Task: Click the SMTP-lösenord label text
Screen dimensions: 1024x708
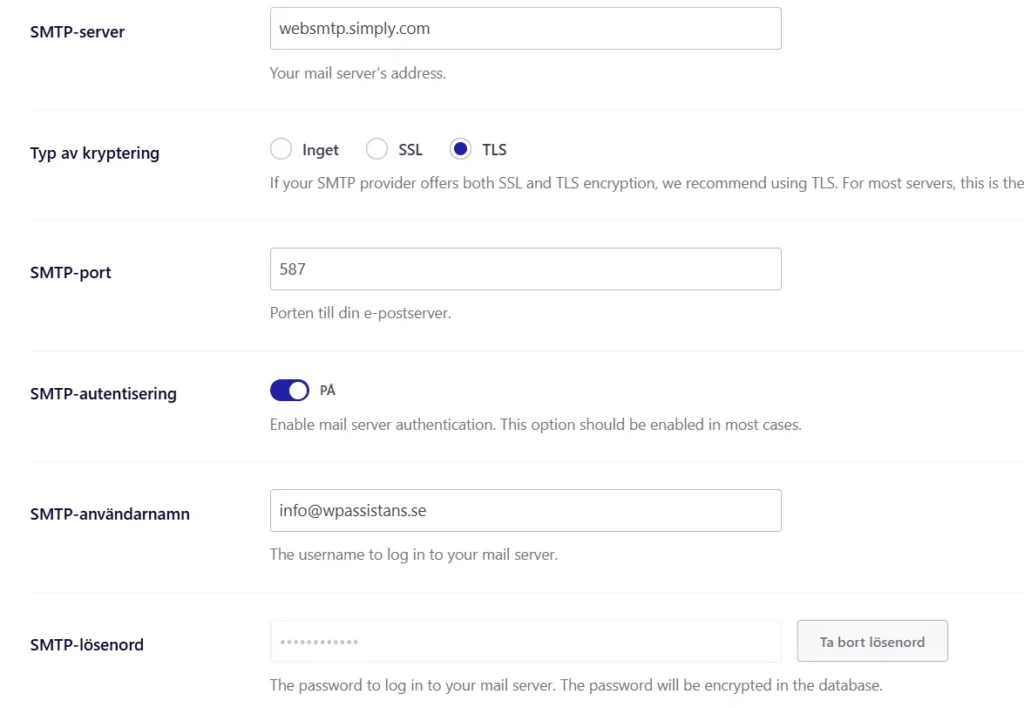Action: click(x=87, y=645)
